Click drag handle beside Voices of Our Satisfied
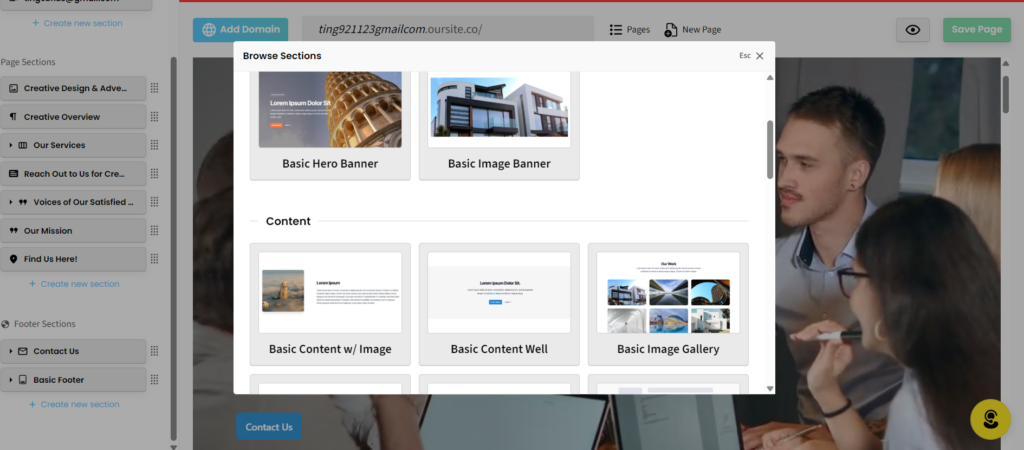The height and width of the screenshot is (450, 1024). click(x=154, y=202)
